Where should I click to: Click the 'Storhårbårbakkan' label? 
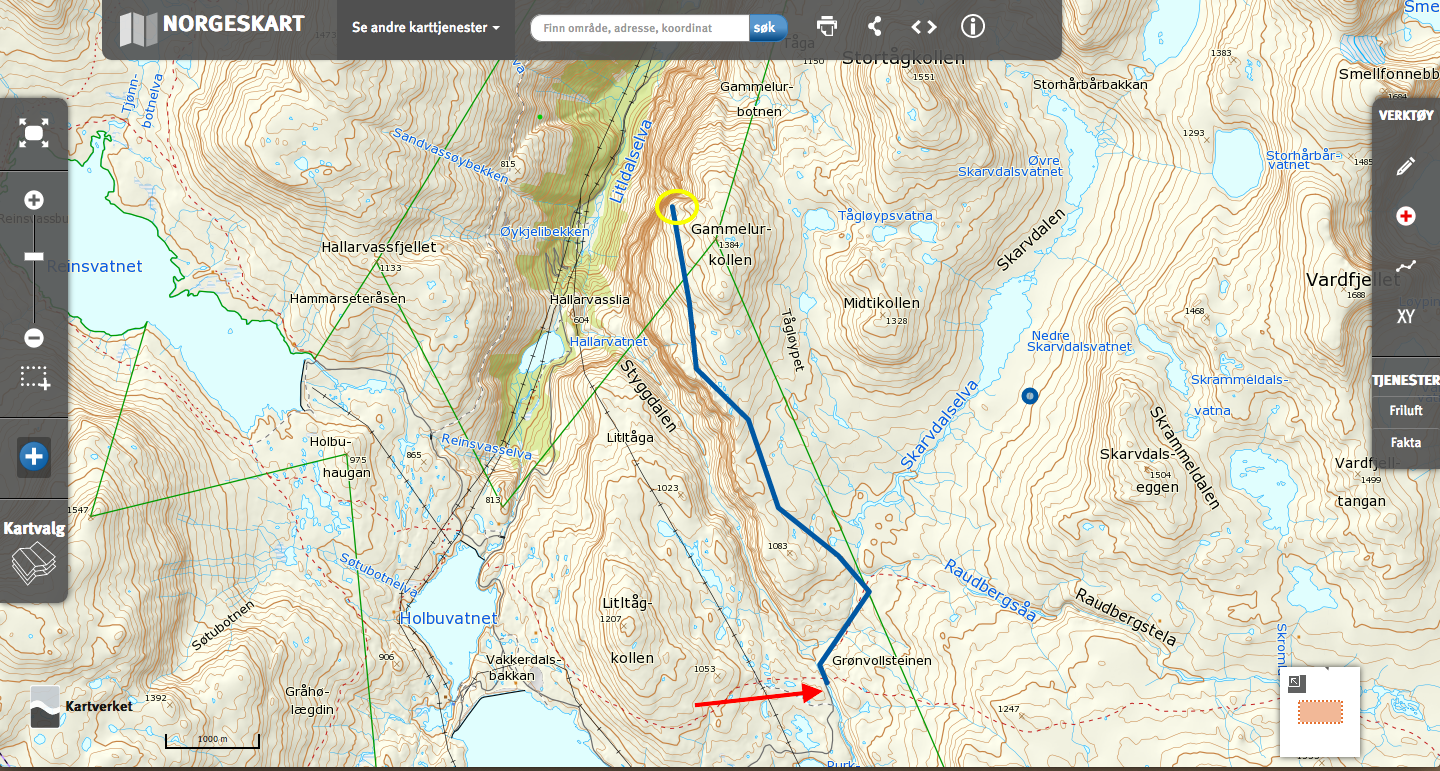tap(1090, 84)
